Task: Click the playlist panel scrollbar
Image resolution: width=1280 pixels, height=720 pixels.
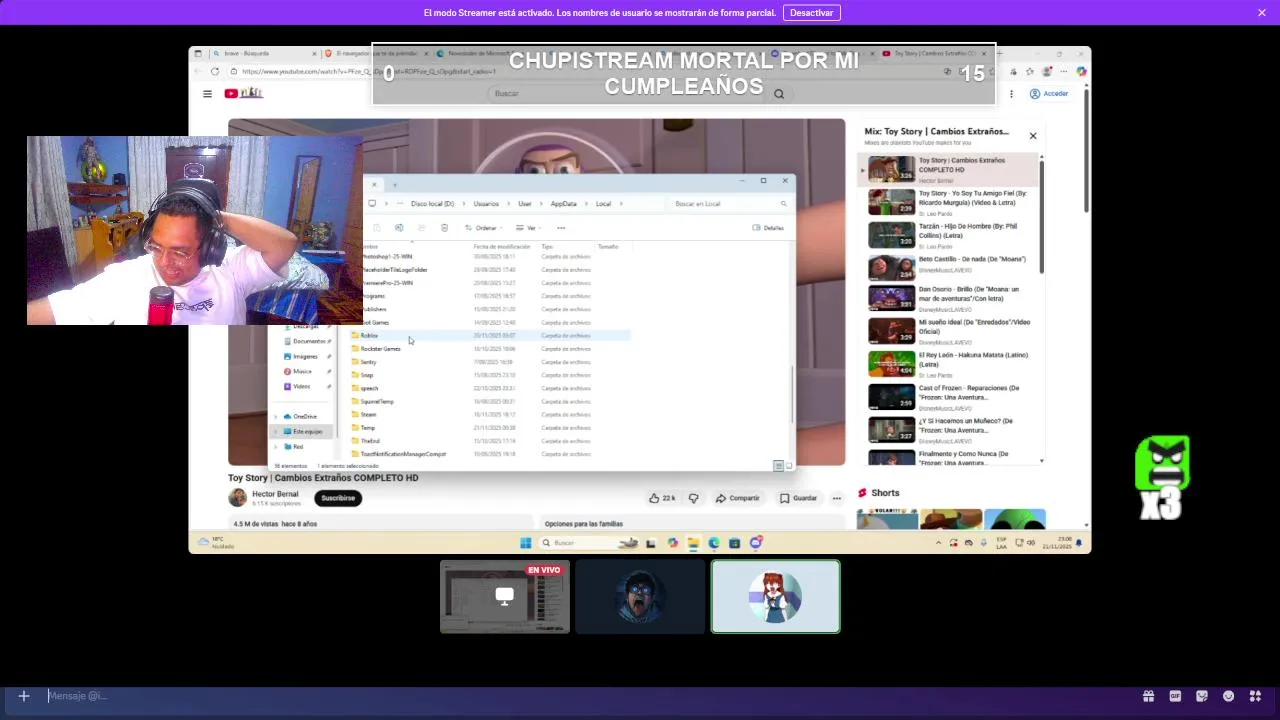Action: pos(1042,215)
